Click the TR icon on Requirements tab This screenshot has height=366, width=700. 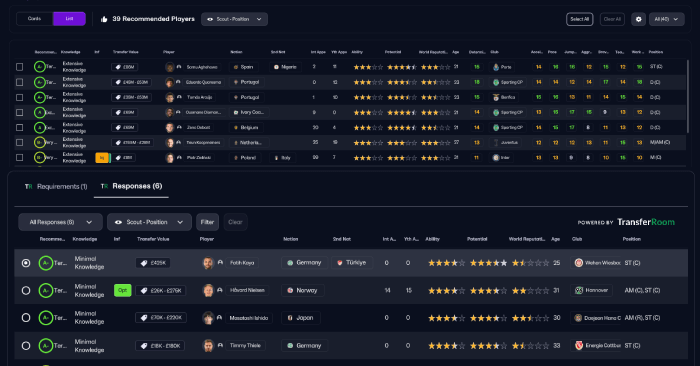click(29, 187)
